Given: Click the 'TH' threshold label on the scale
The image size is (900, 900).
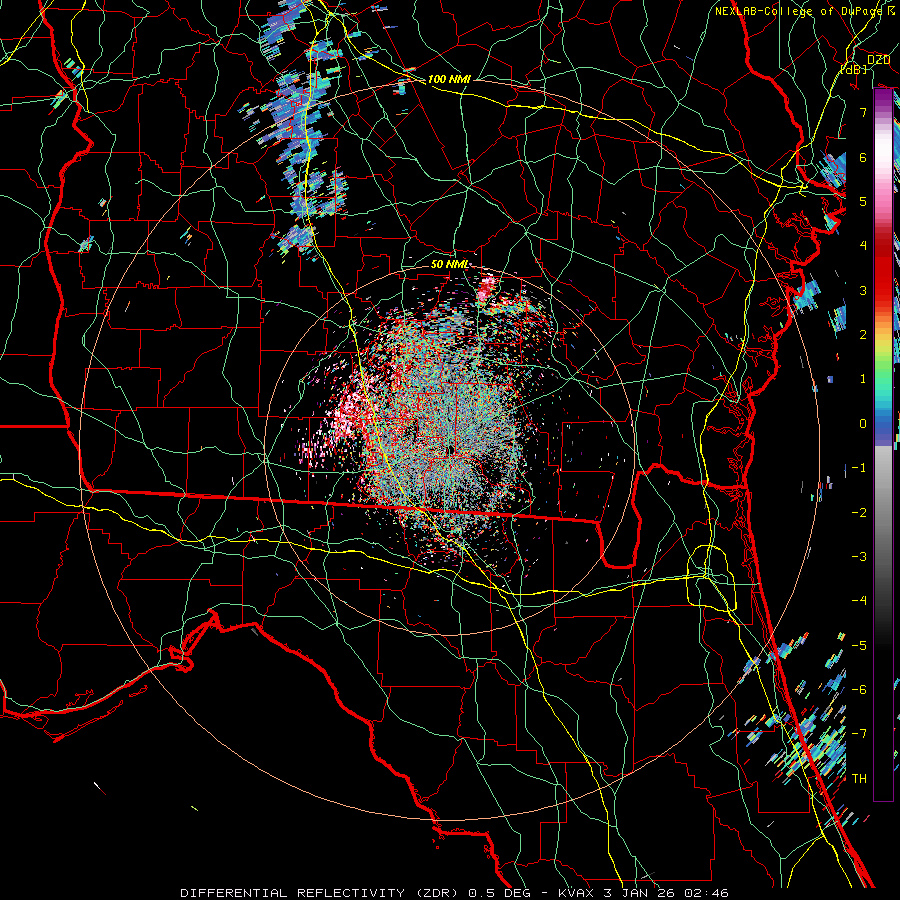Looking at the screenshot, I should [x=859, y=779].
